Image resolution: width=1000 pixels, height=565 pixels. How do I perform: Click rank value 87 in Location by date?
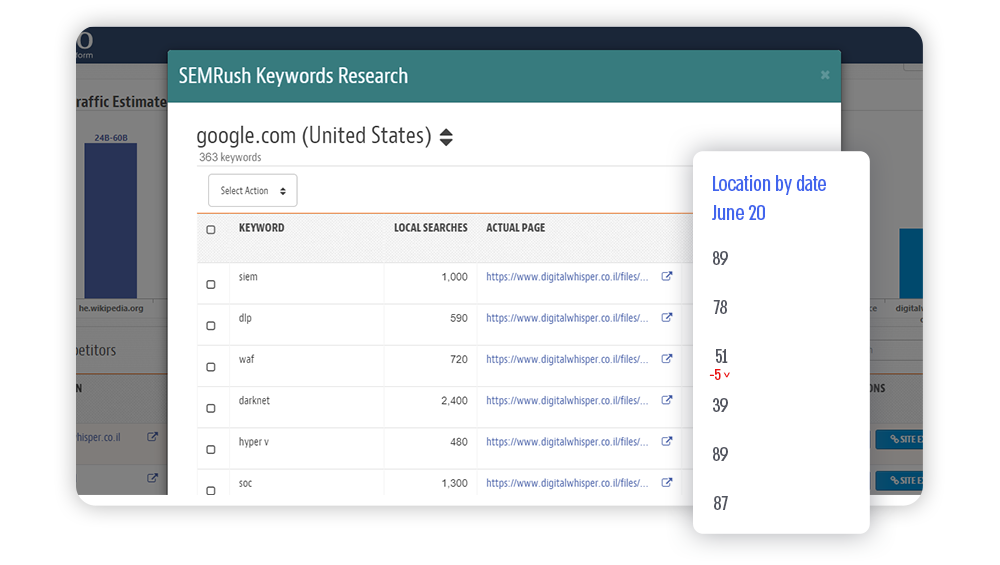point(720,503)
